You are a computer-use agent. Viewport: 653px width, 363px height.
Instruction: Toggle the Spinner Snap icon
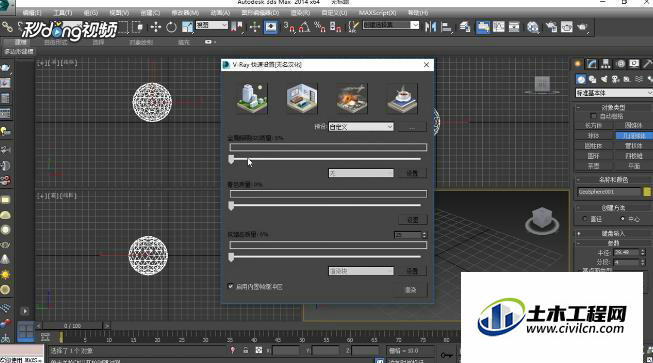335,27
